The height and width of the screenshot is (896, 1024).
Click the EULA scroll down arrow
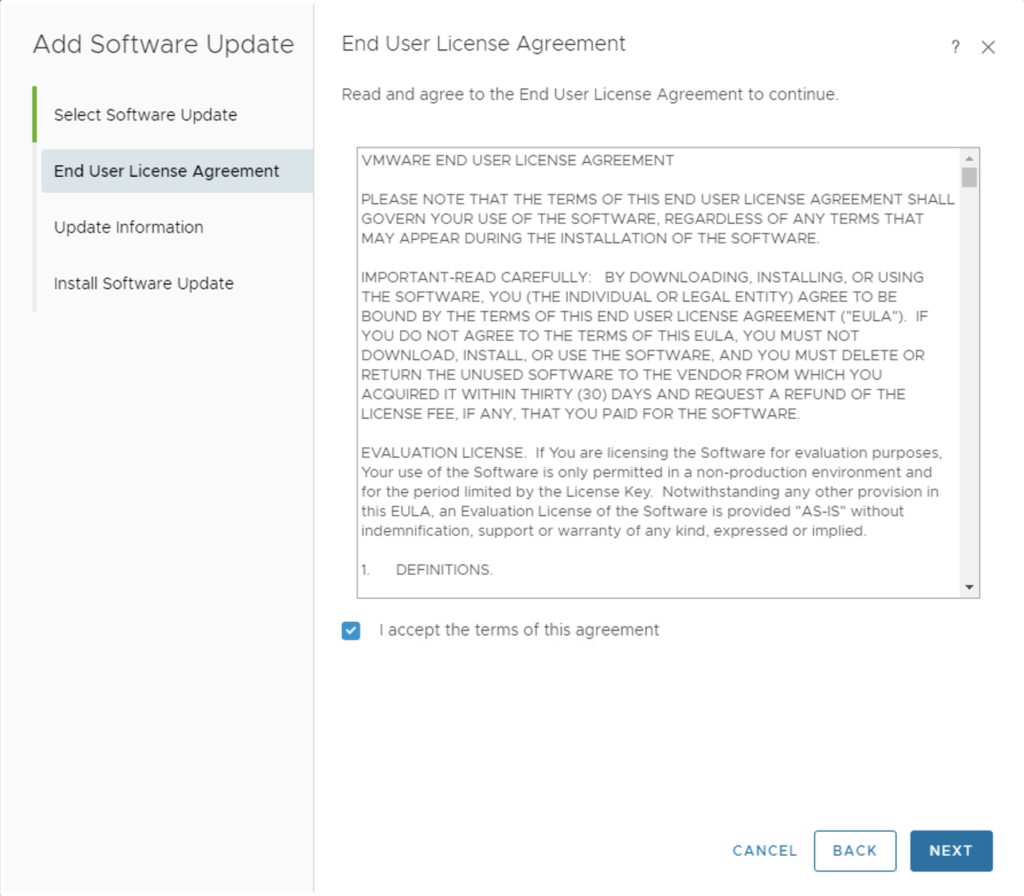click(x=968, y=587)
